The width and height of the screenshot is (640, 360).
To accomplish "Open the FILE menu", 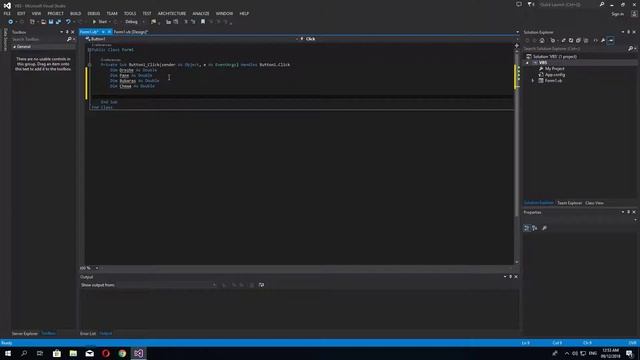I will click(x=7, y=13).
